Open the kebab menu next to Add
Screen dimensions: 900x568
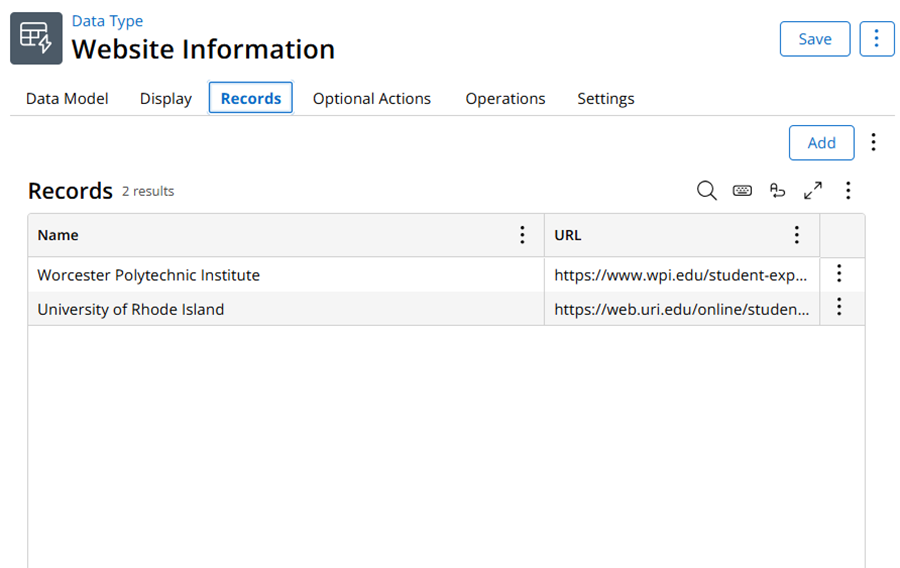coord(874,142)
